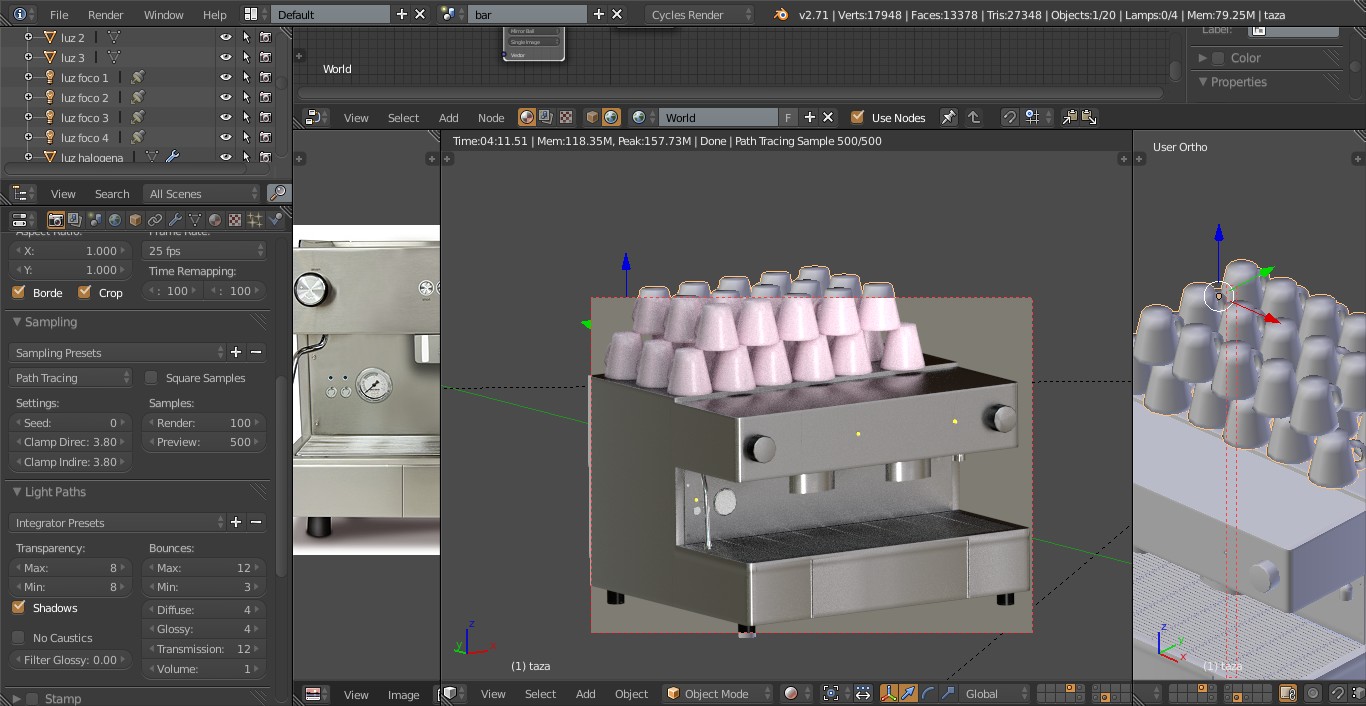Select the compositing node tree type icon
1366x706 pixels.
click(546, 117)
